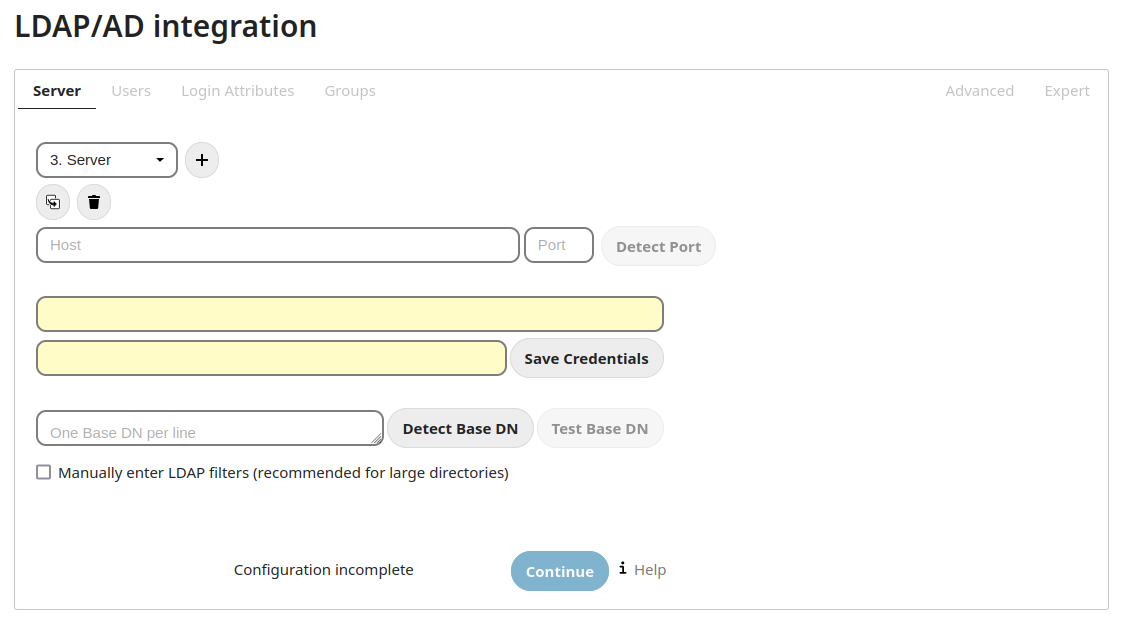The height and width of the screenshot is (625, 1122).
Task: Click the "One Base DN per line" field
Action: pos(209,428)
